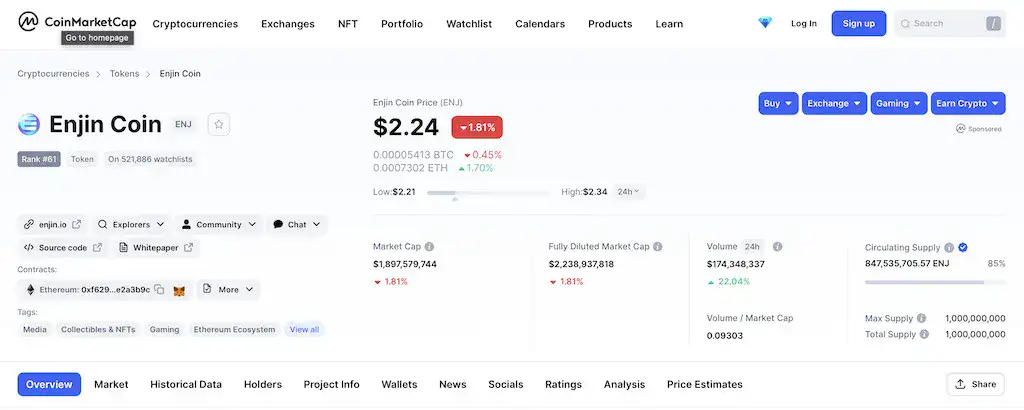The width and height of the screenshot is (1024, 410).
Task: Open the Earn Crypto dropdown
Action: (x=968, y=103)
